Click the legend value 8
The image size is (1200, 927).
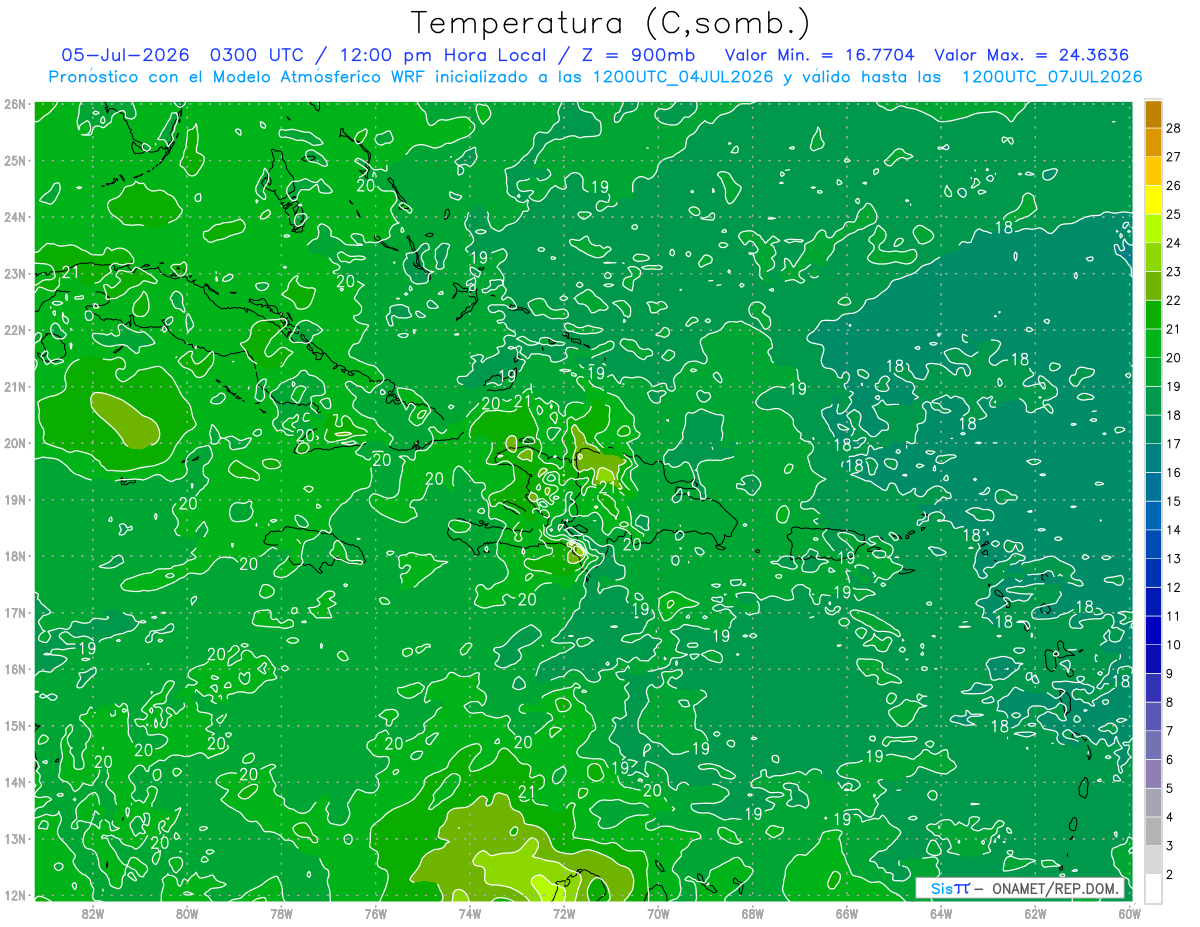tap(1170, 702)
